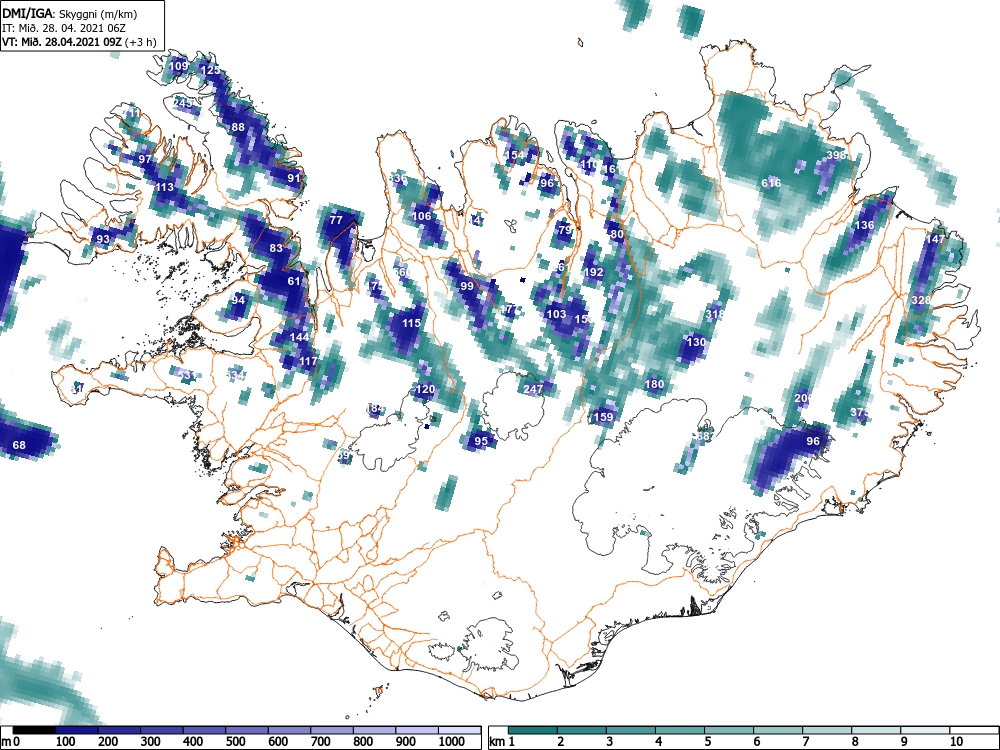
Task: Click the visibility value '110' on the map
Action: [589, 165]
